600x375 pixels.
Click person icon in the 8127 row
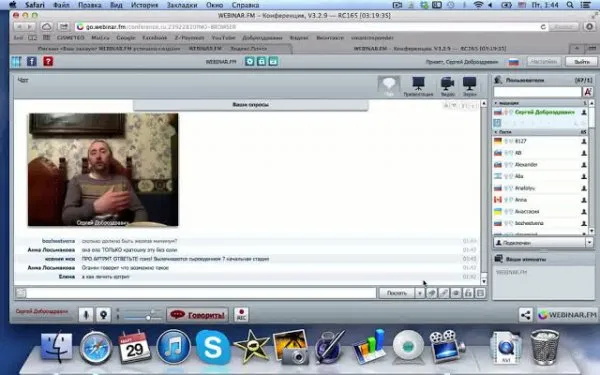tap(584, 141)
